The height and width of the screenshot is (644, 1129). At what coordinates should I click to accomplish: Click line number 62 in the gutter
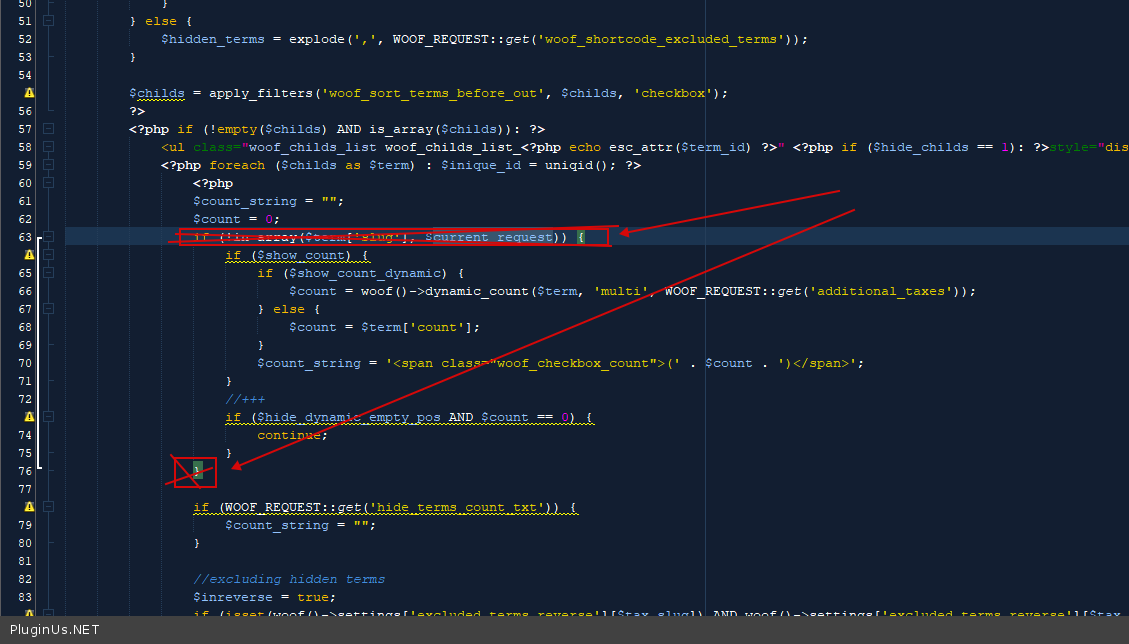25,219
